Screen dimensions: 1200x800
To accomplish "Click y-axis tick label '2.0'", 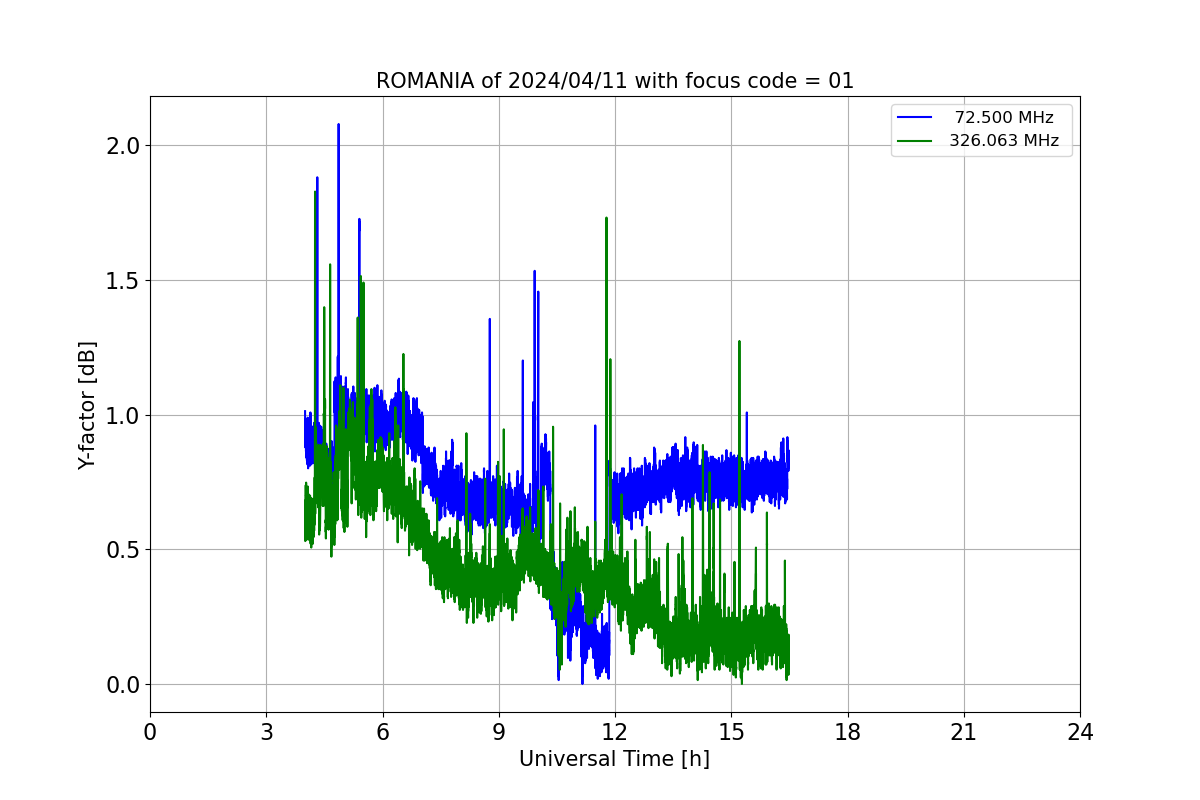I will click(x=125, y=146).
